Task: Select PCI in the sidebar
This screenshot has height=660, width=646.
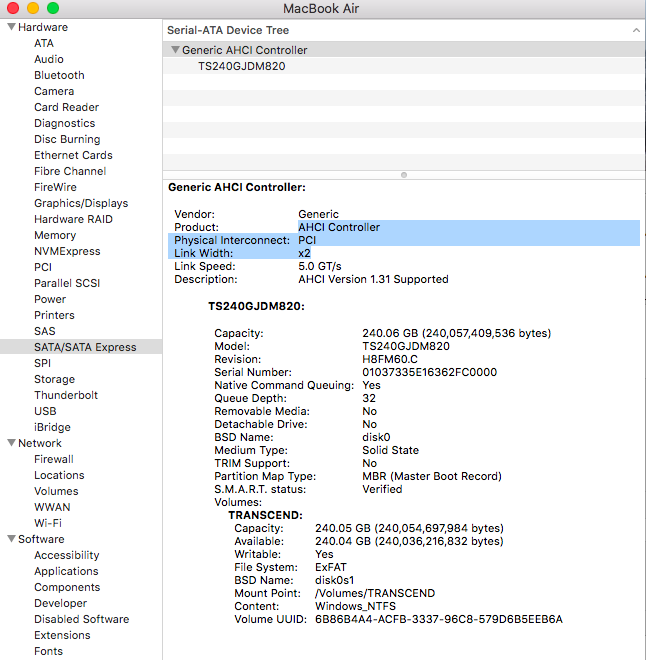Action: point(43,267)
